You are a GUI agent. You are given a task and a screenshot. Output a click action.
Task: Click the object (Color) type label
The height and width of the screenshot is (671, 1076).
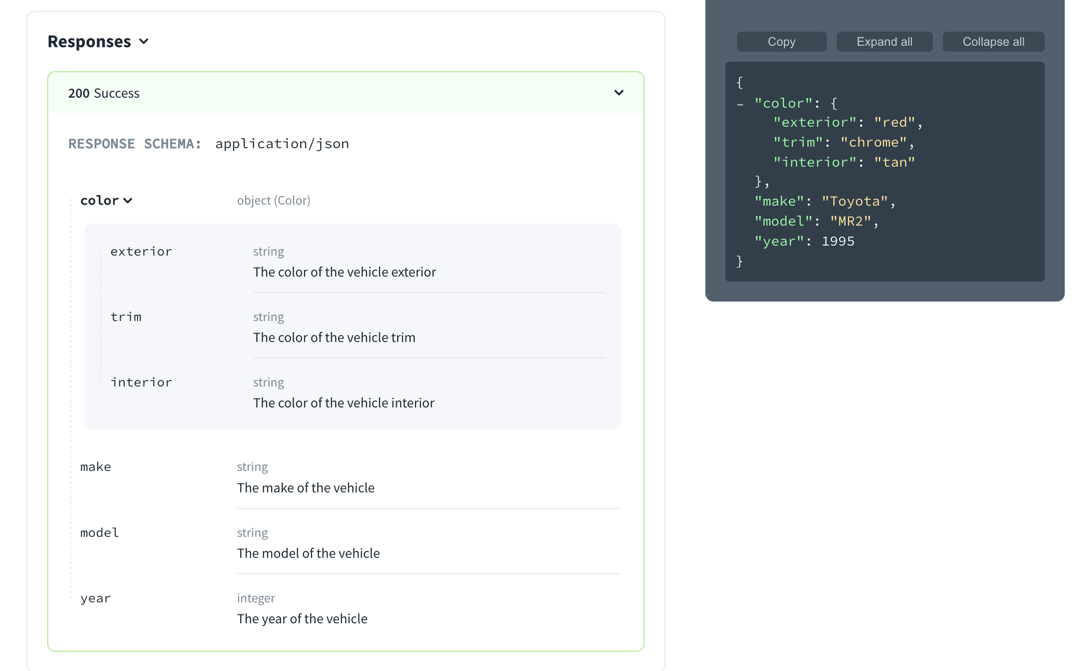coord(274,200)
